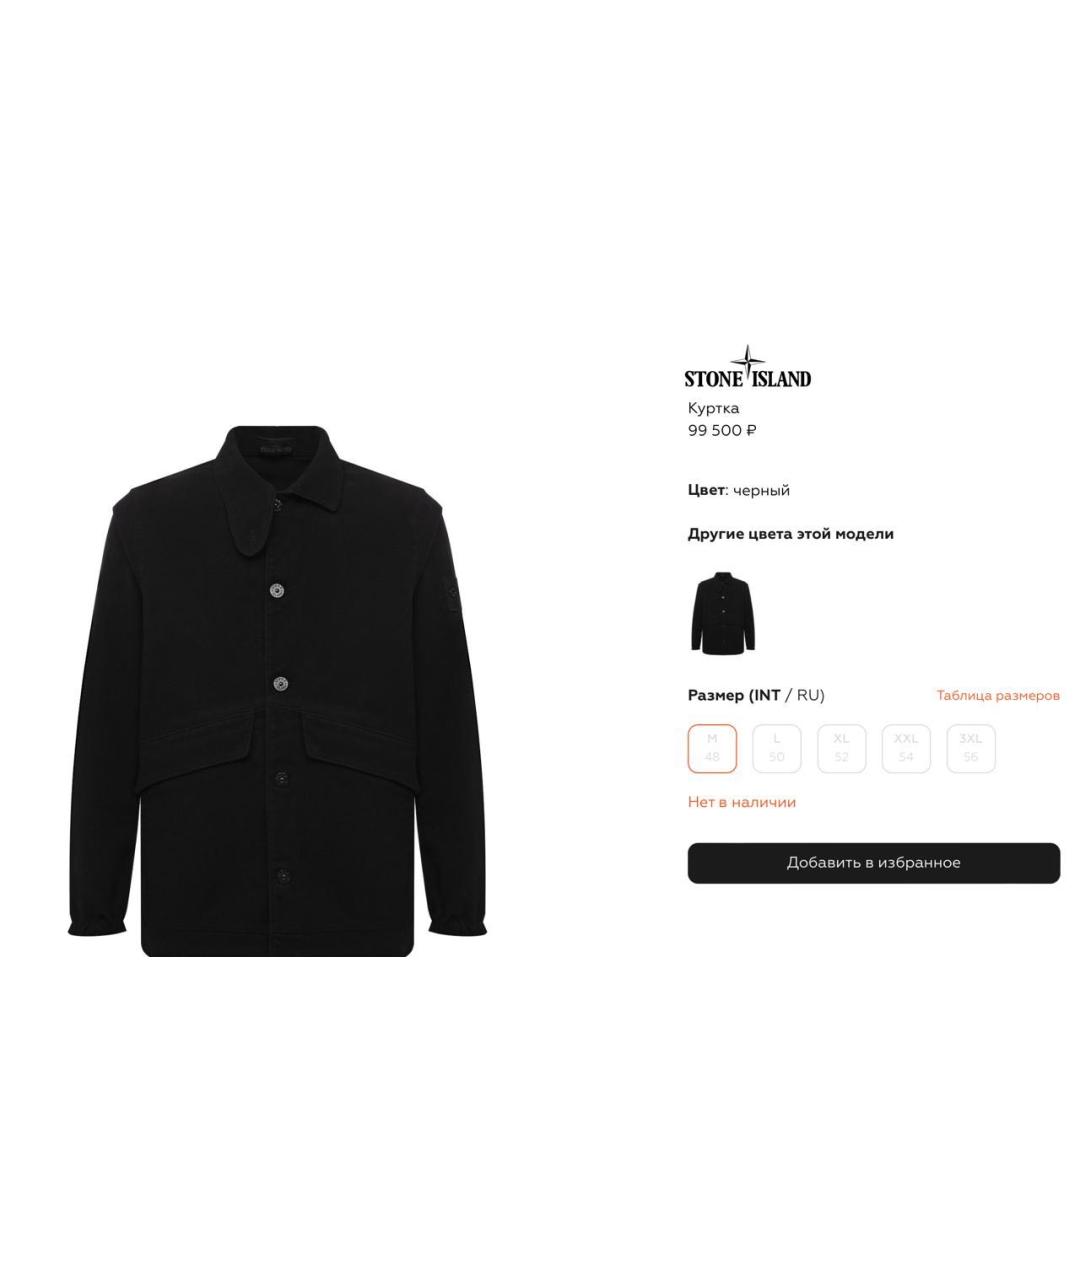Select the black color variant thumbnail
Image resolution: width=1080 pixels, height=1280 pixels.
(723, 613)
